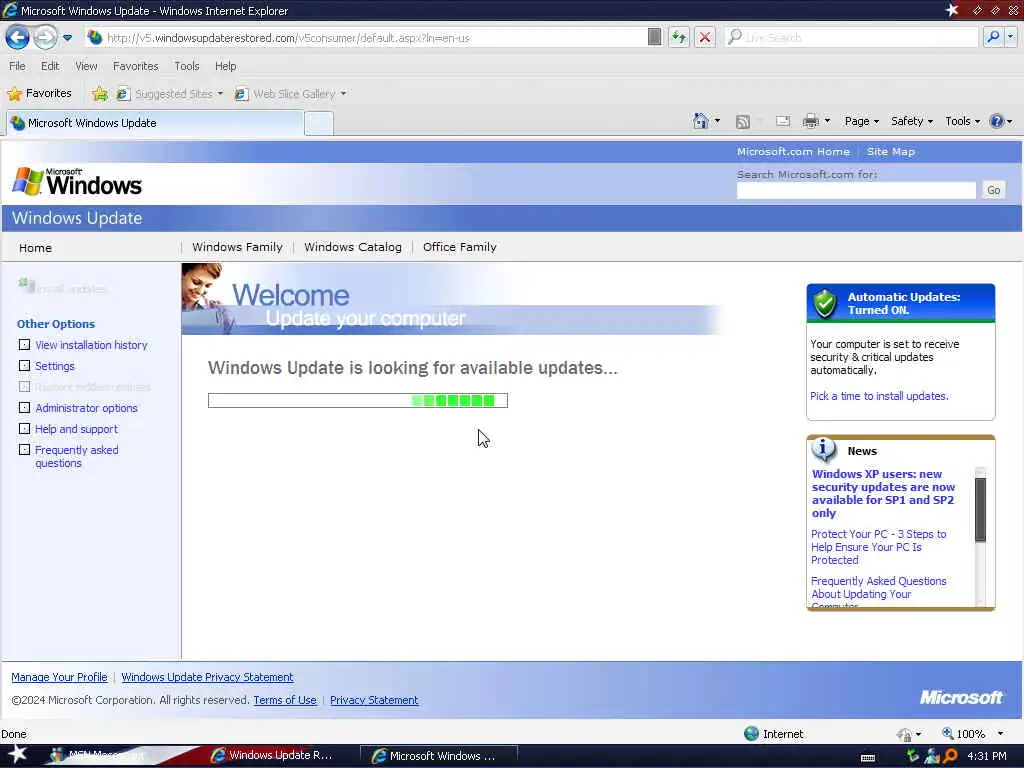Open the Page dropdown menu

coord(861,121)
